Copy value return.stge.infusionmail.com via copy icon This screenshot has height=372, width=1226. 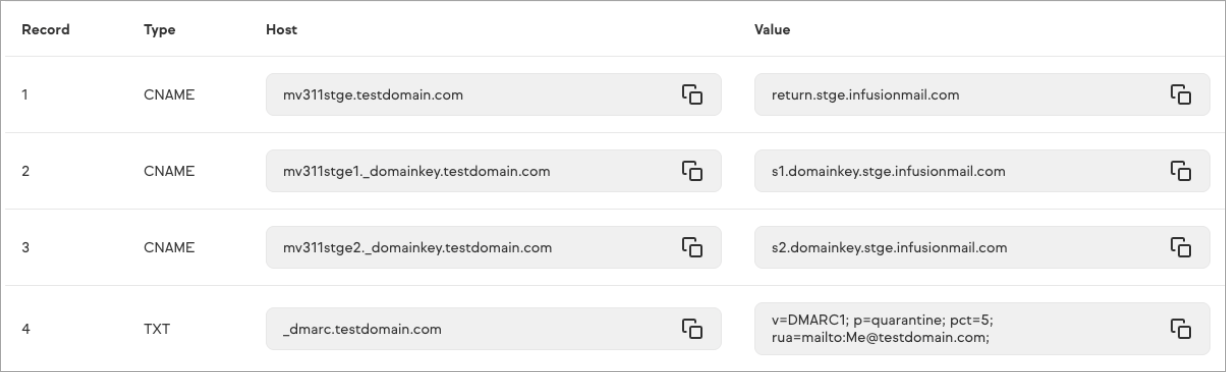pos(1181,94)
